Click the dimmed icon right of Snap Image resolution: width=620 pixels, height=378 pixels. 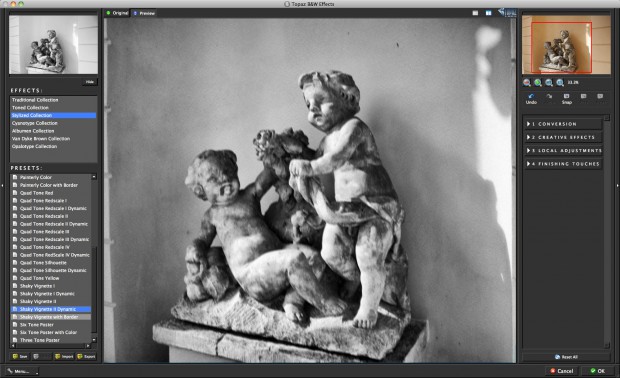[x=583, y=96]
